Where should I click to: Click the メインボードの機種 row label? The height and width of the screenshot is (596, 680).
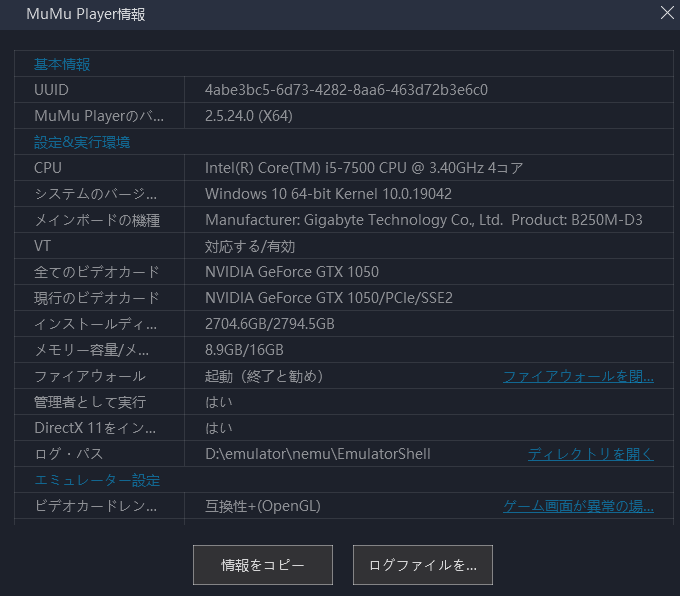[97, 220]
